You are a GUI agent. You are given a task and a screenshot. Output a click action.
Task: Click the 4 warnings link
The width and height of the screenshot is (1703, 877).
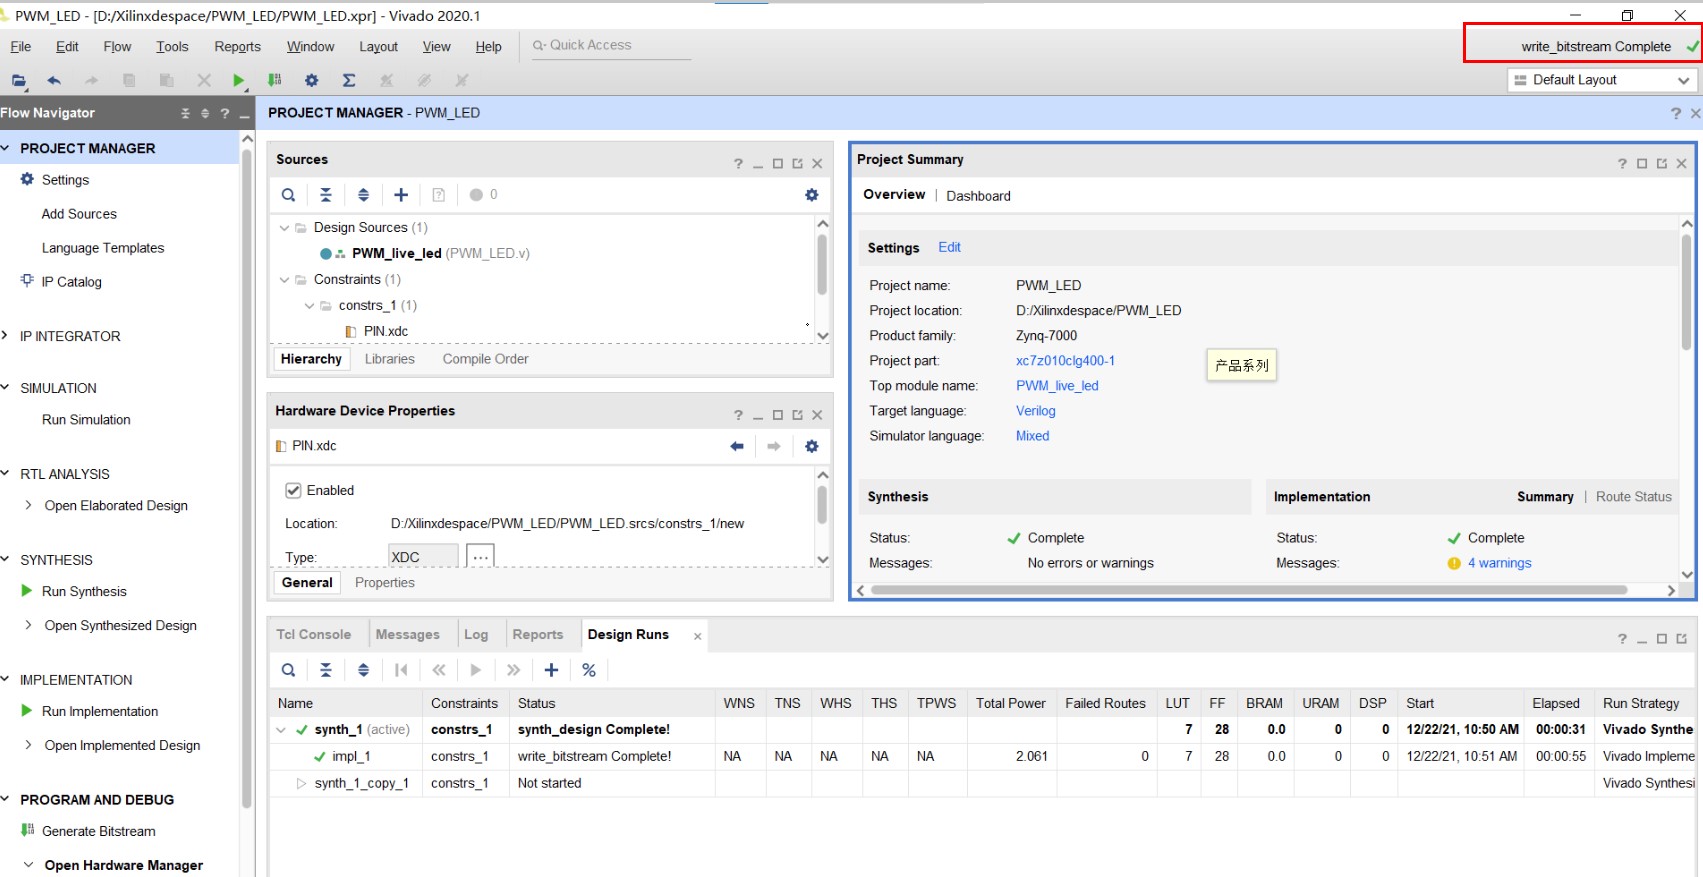(1499, 563)
